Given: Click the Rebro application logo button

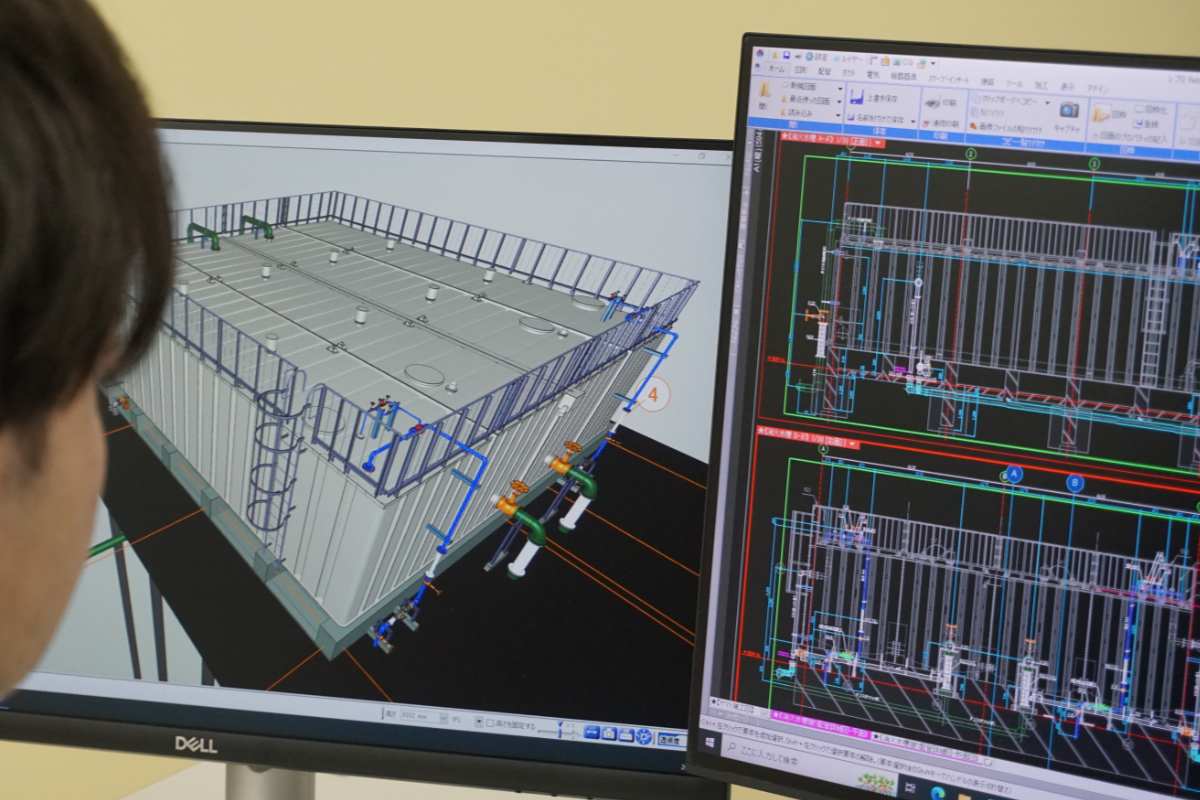Looking at the screenshot, I should pos(760,53).
